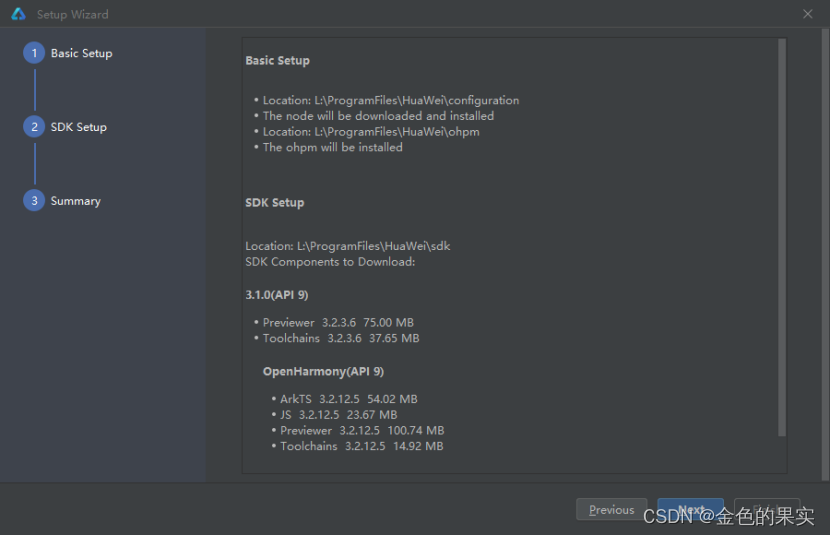This screenshot has height=536, width=831.
Task: Click the Basic Setup heading in summary
Action: coord(278,61)
